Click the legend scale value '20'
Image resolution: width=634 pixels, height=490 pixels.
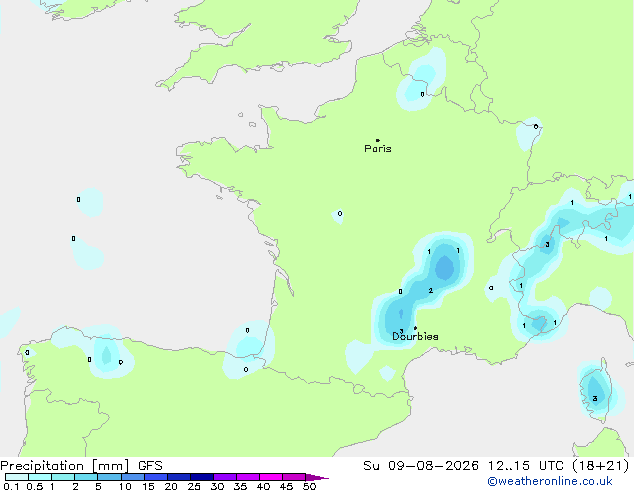[x=171, y=486]
